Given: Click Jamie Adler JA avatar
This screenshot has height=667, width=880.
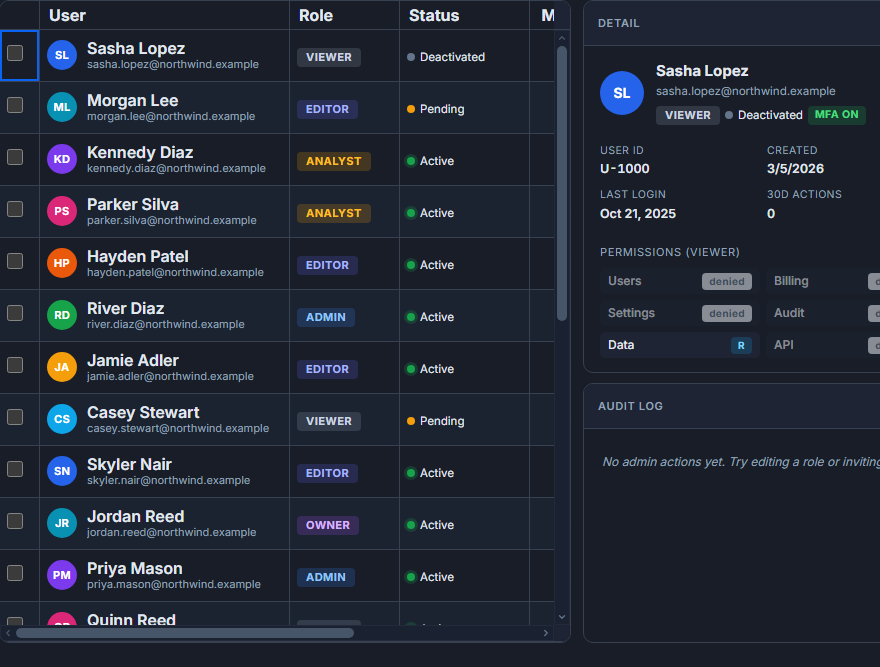Looking at the screenshot, I should point(62,367).
